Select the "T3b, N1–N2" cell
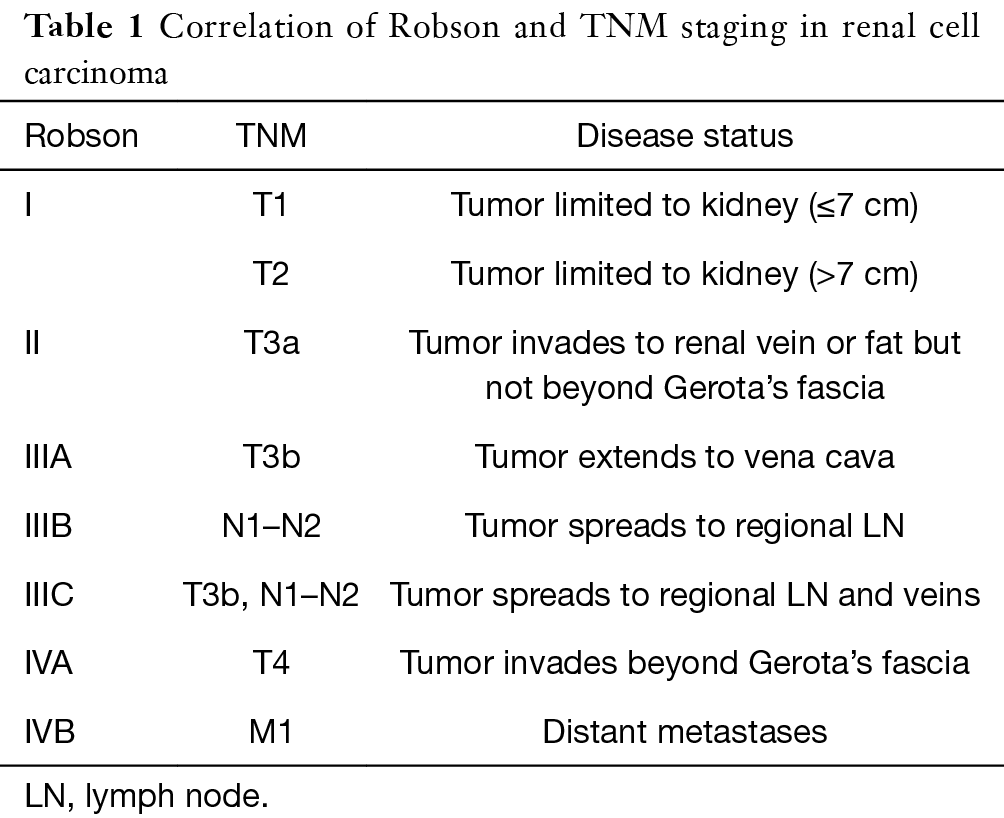Screen dimensions: 1004x818 pyautogui.click(x=270, y=595)
